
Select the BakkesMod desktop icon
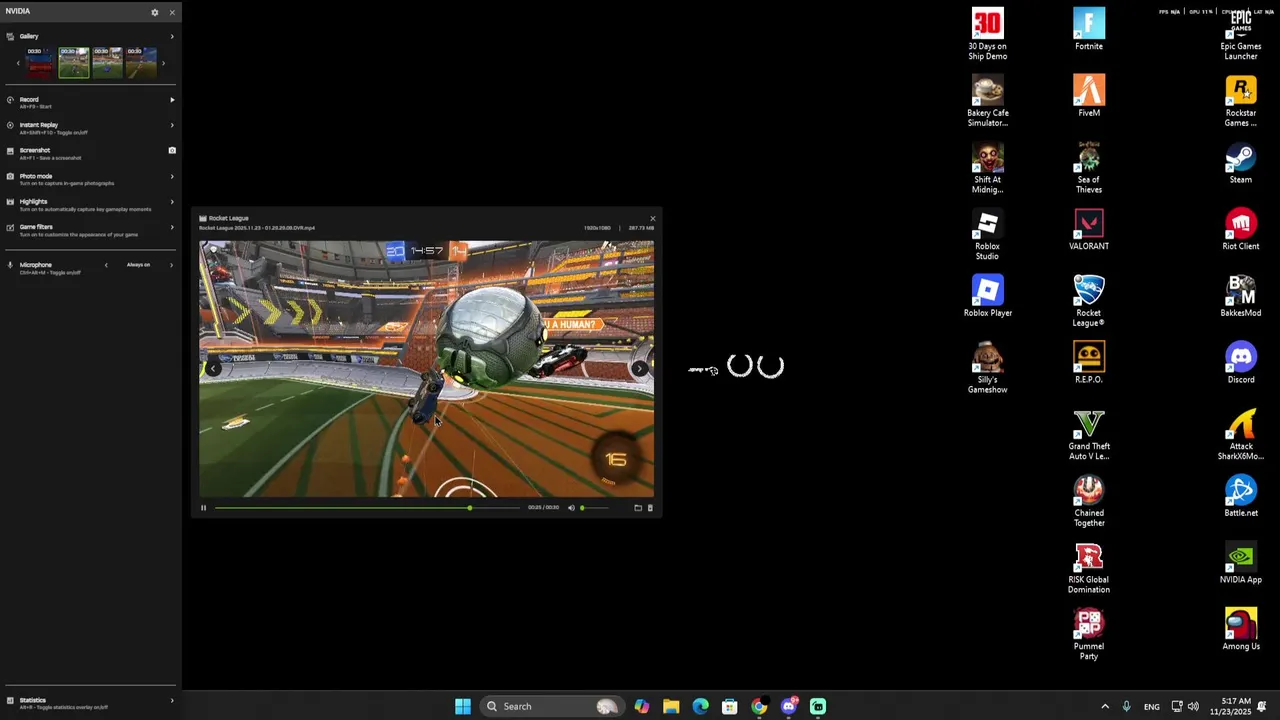tap(1241, 296)
